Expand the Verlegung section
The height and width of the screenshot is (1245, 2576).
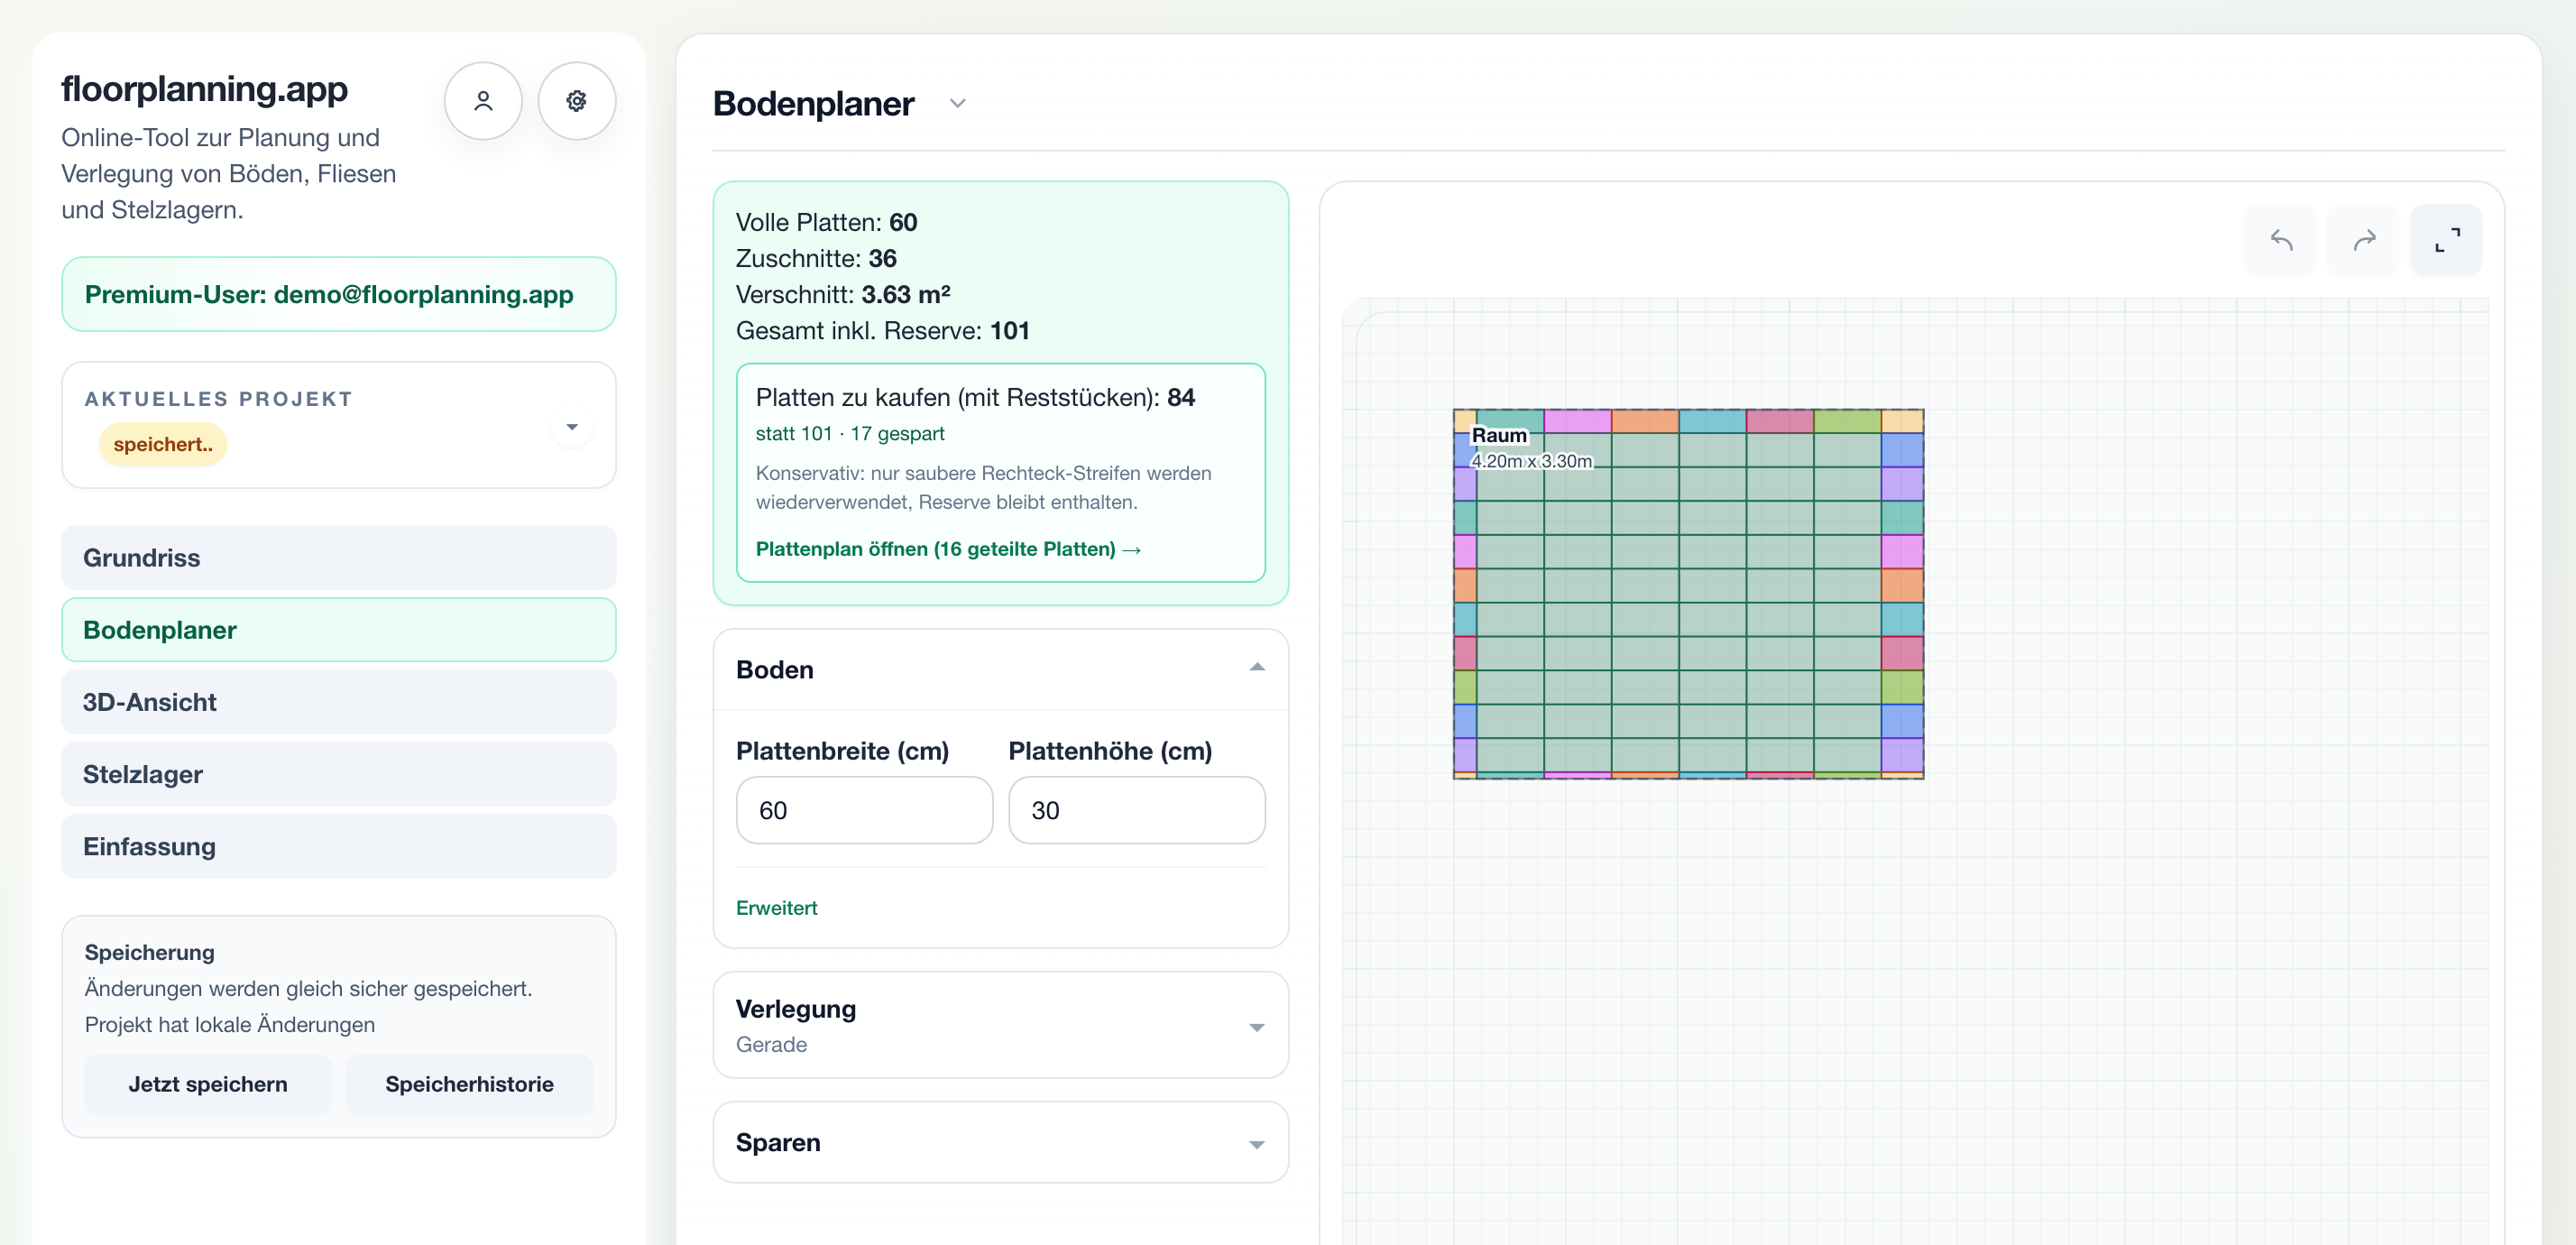pos(1257,1027)
